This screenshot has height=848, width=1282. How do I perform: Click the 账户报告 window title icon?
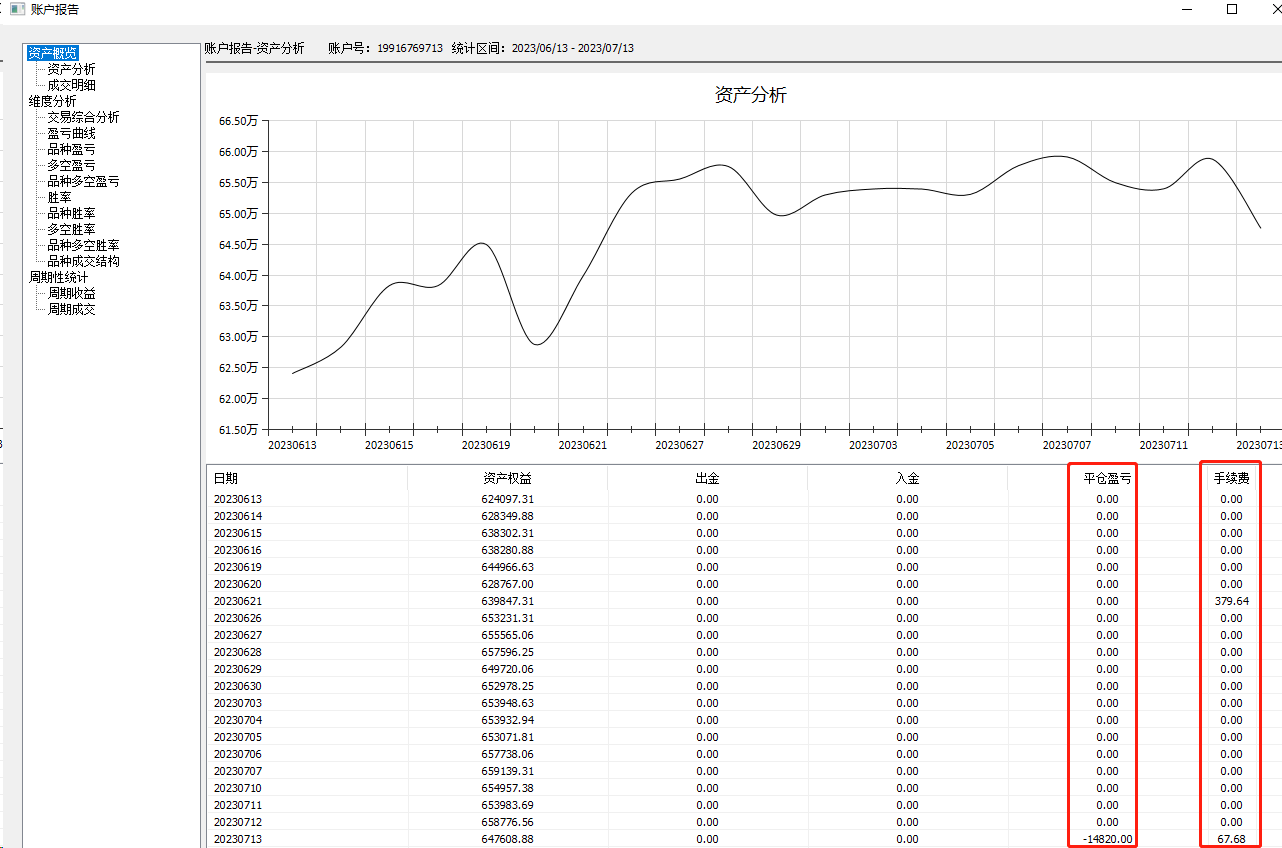tap(16, 9)
